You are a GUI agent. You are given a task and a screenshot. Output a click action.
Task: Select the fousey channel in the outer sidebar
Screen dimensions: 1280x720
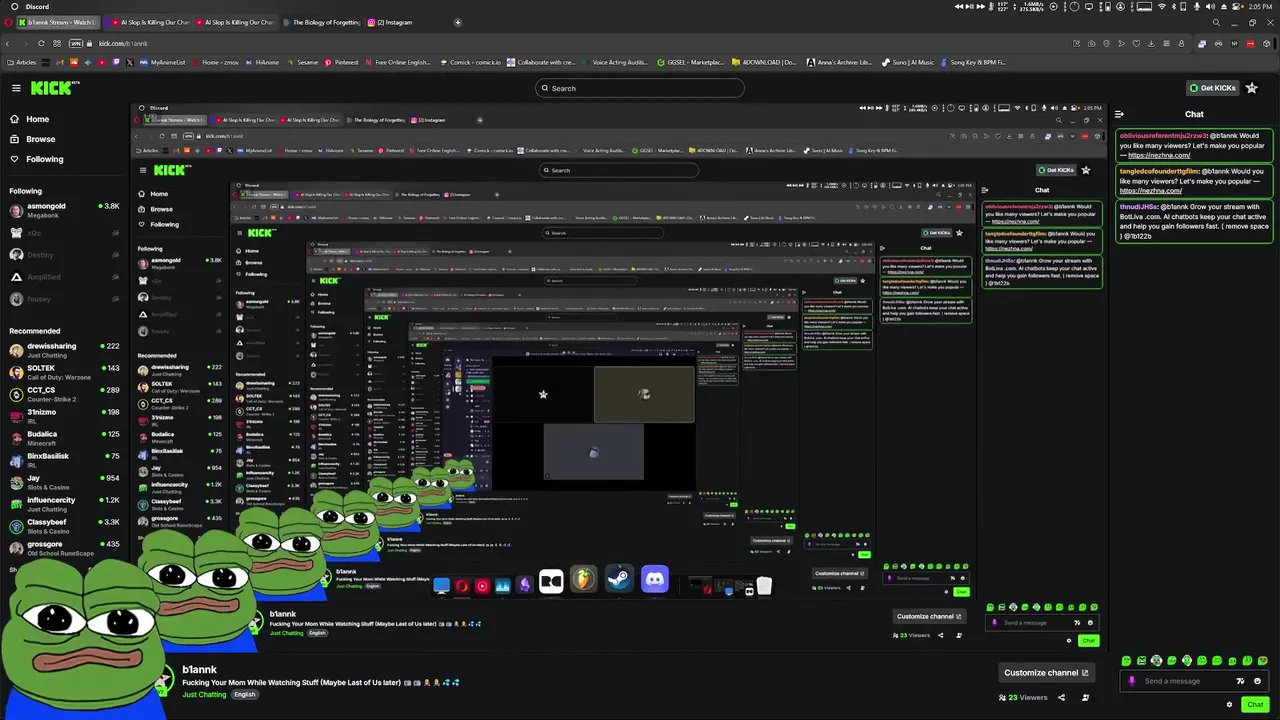[65, 299]
